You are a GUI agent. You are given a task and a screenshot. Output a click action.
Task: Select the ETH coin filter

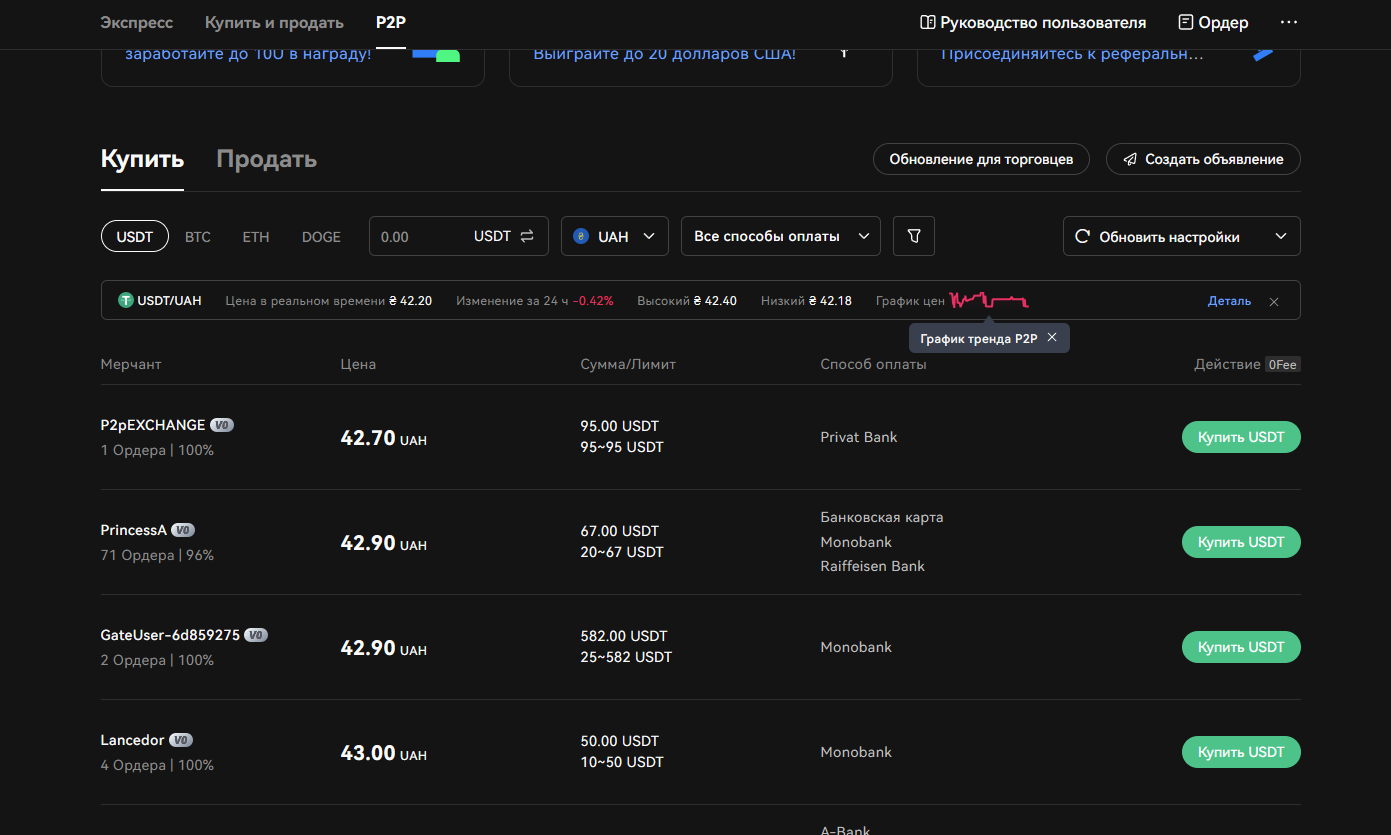tap(256, 237)
